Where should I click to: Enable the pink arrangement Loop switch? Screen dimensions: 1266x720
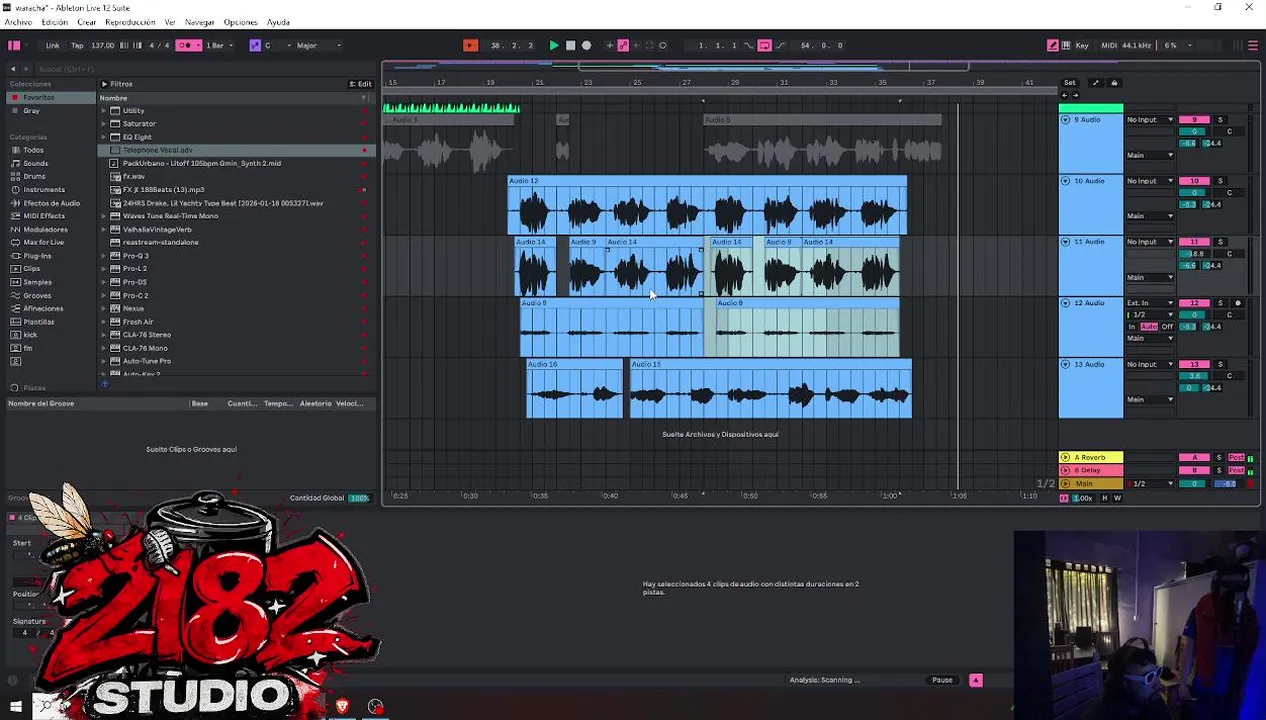click(764, 45)
